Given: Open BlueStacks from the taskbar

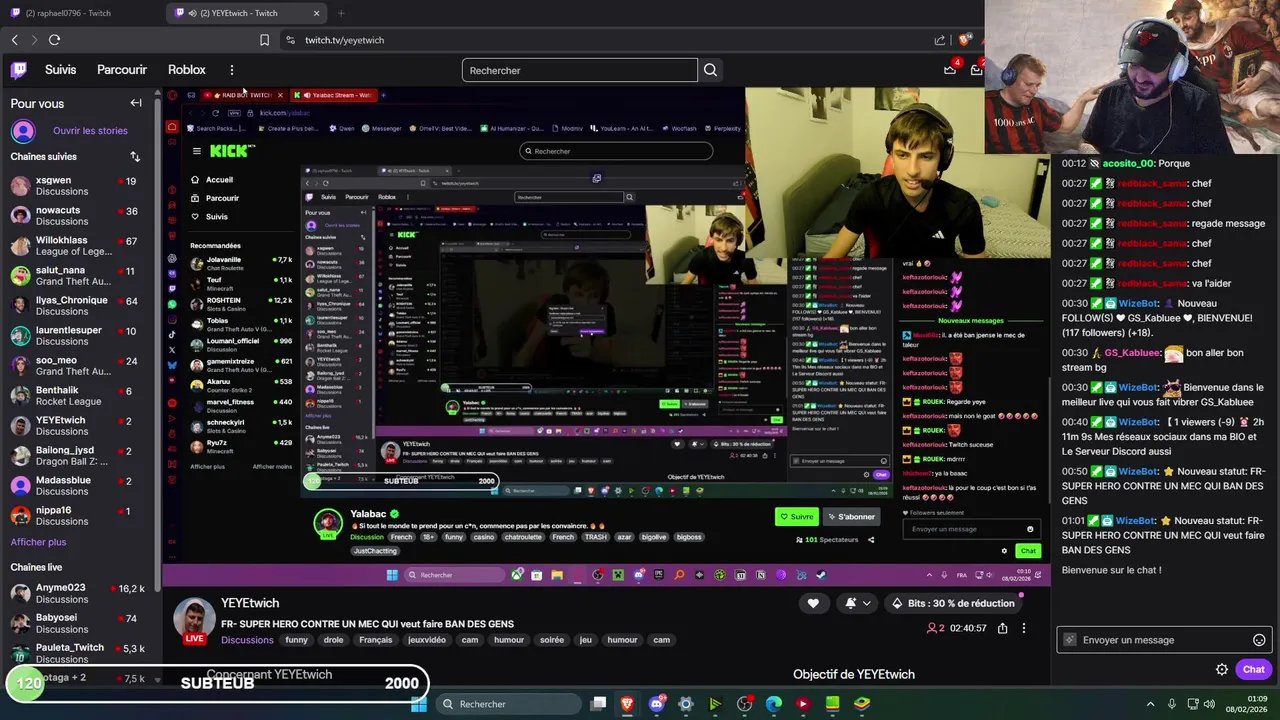Looking at the screenshot, I should 861,704.
